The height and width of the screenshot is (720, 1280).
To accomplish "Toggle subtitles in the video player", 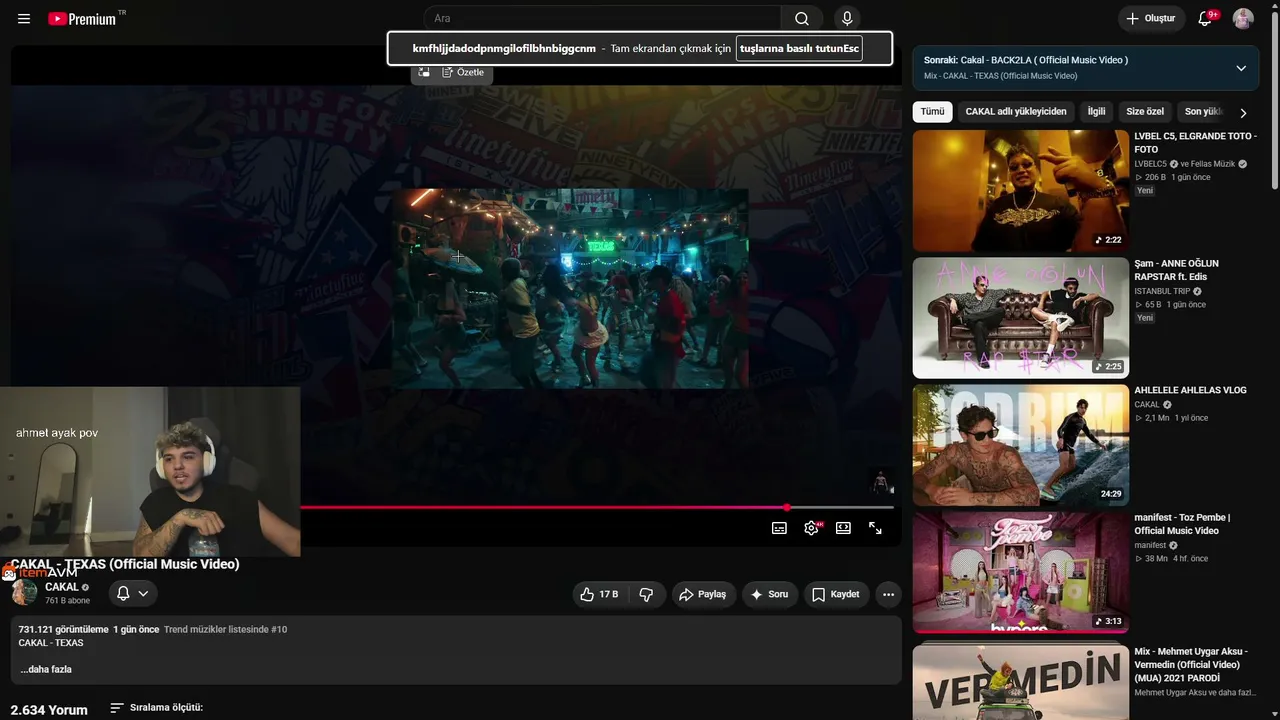I will pos(779,528).
